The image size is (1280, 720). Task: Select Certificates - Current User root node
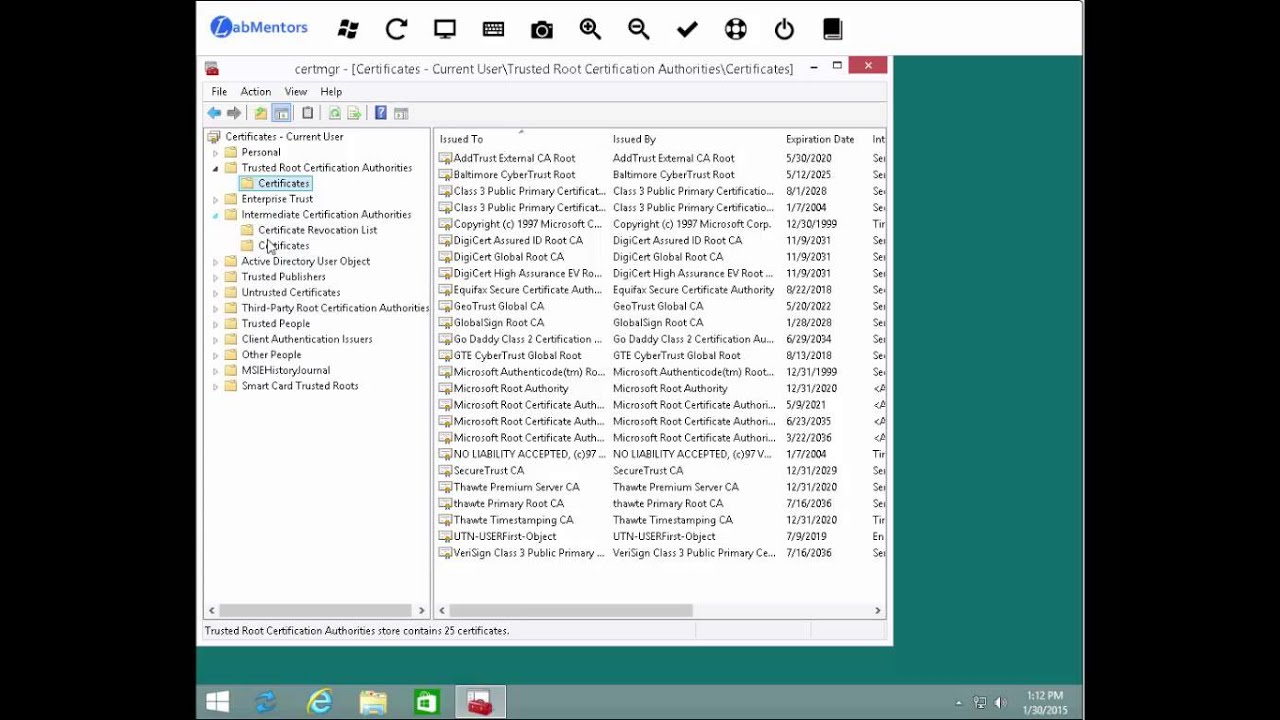[284, 137]
